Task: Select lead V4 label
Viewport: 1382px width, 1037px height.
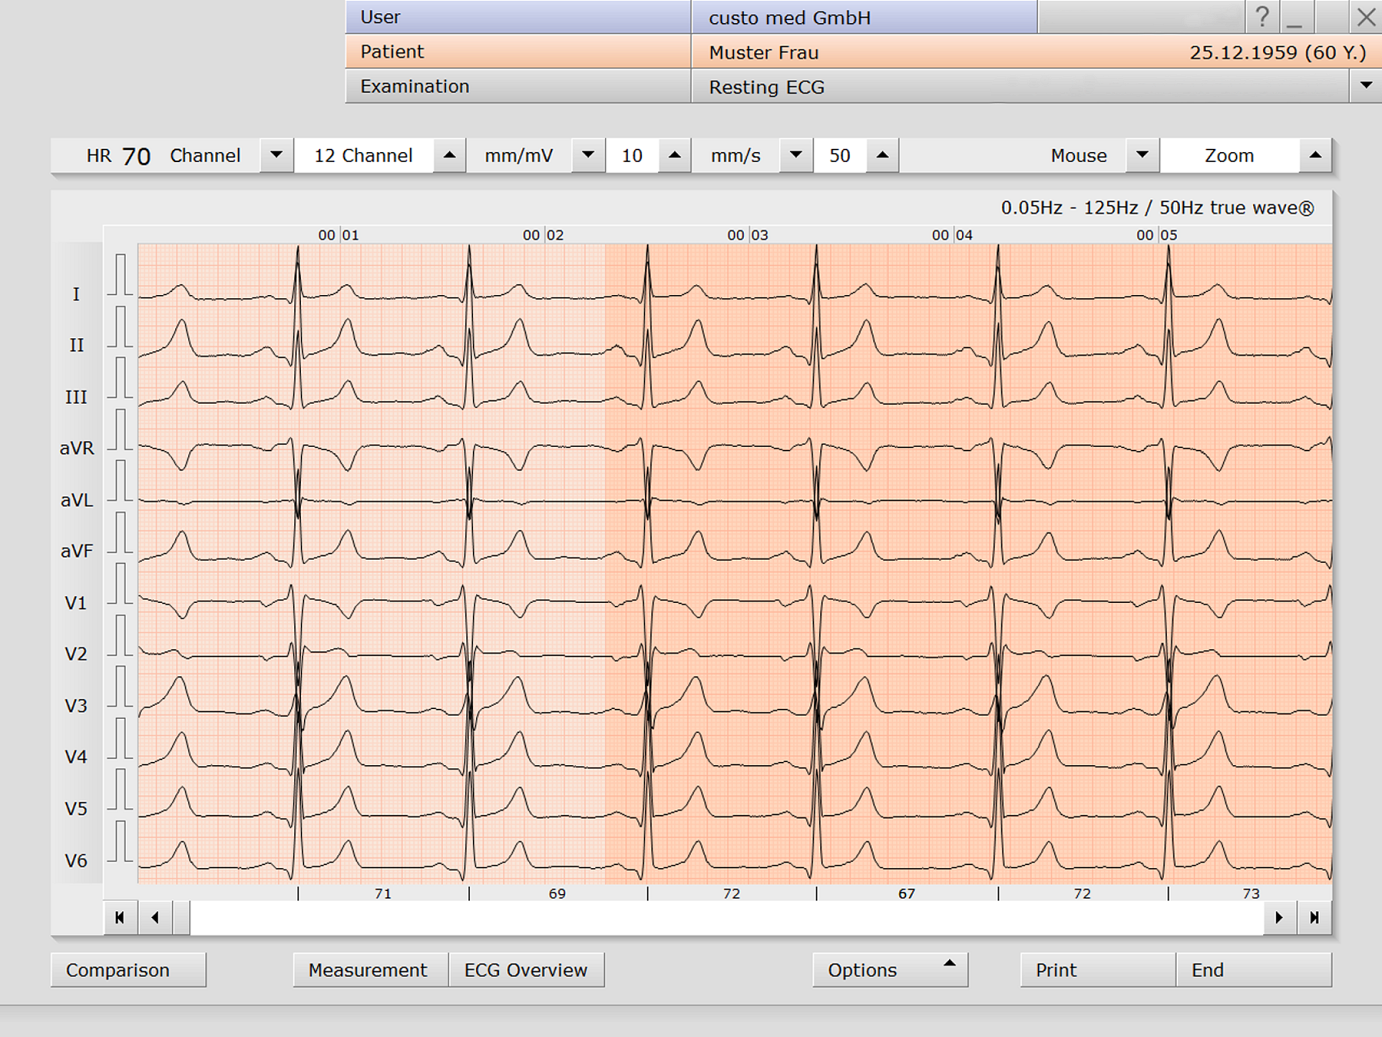Action: [x=76, y=757]
